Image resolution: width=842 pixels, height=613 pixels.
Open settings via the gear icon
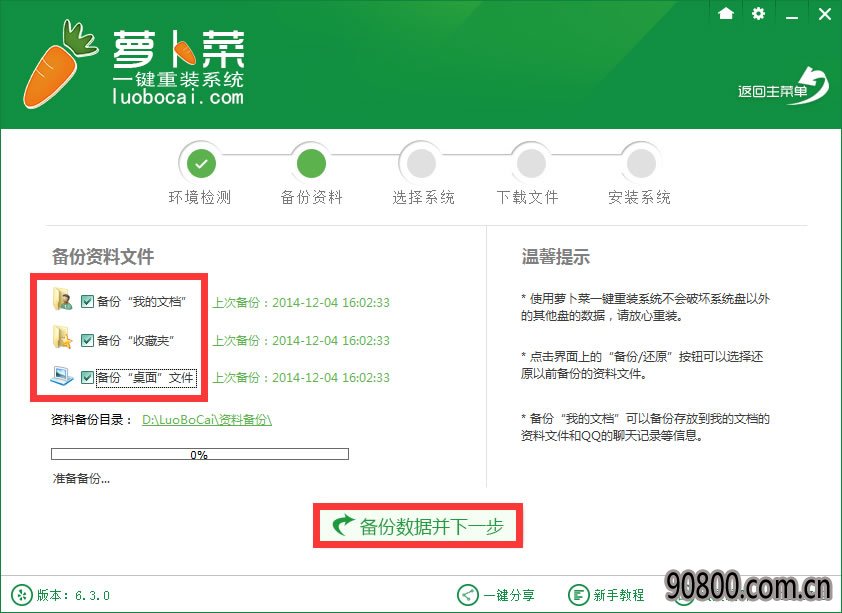(758, 13)
